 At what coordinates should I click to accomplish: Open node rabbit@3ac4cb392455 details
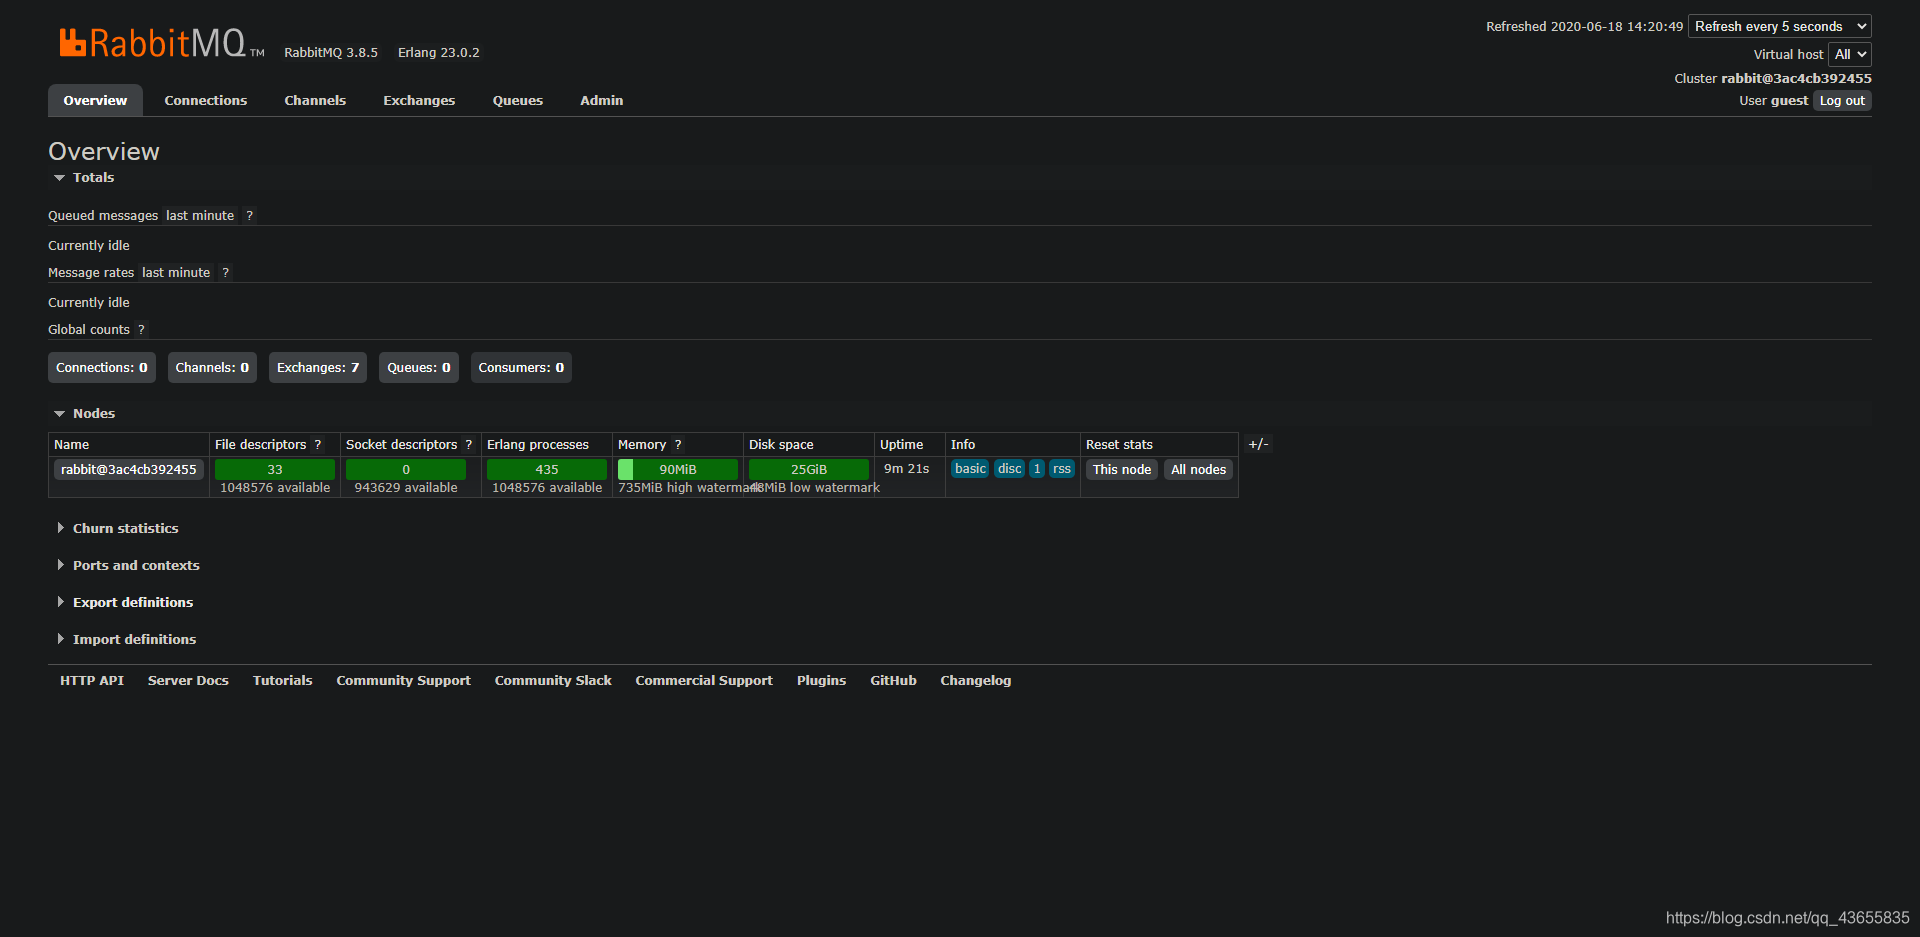(x=129, y=469)
